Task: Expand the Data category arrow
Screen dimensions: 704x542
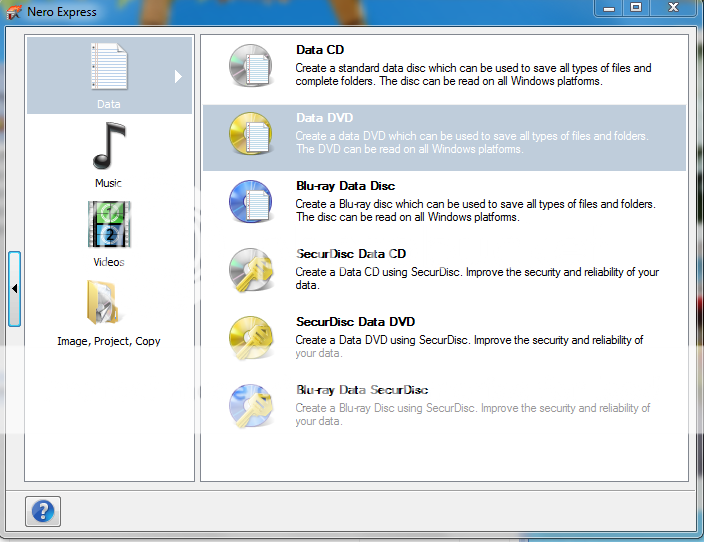Action: pyautogui.click(x=178, y=76)
